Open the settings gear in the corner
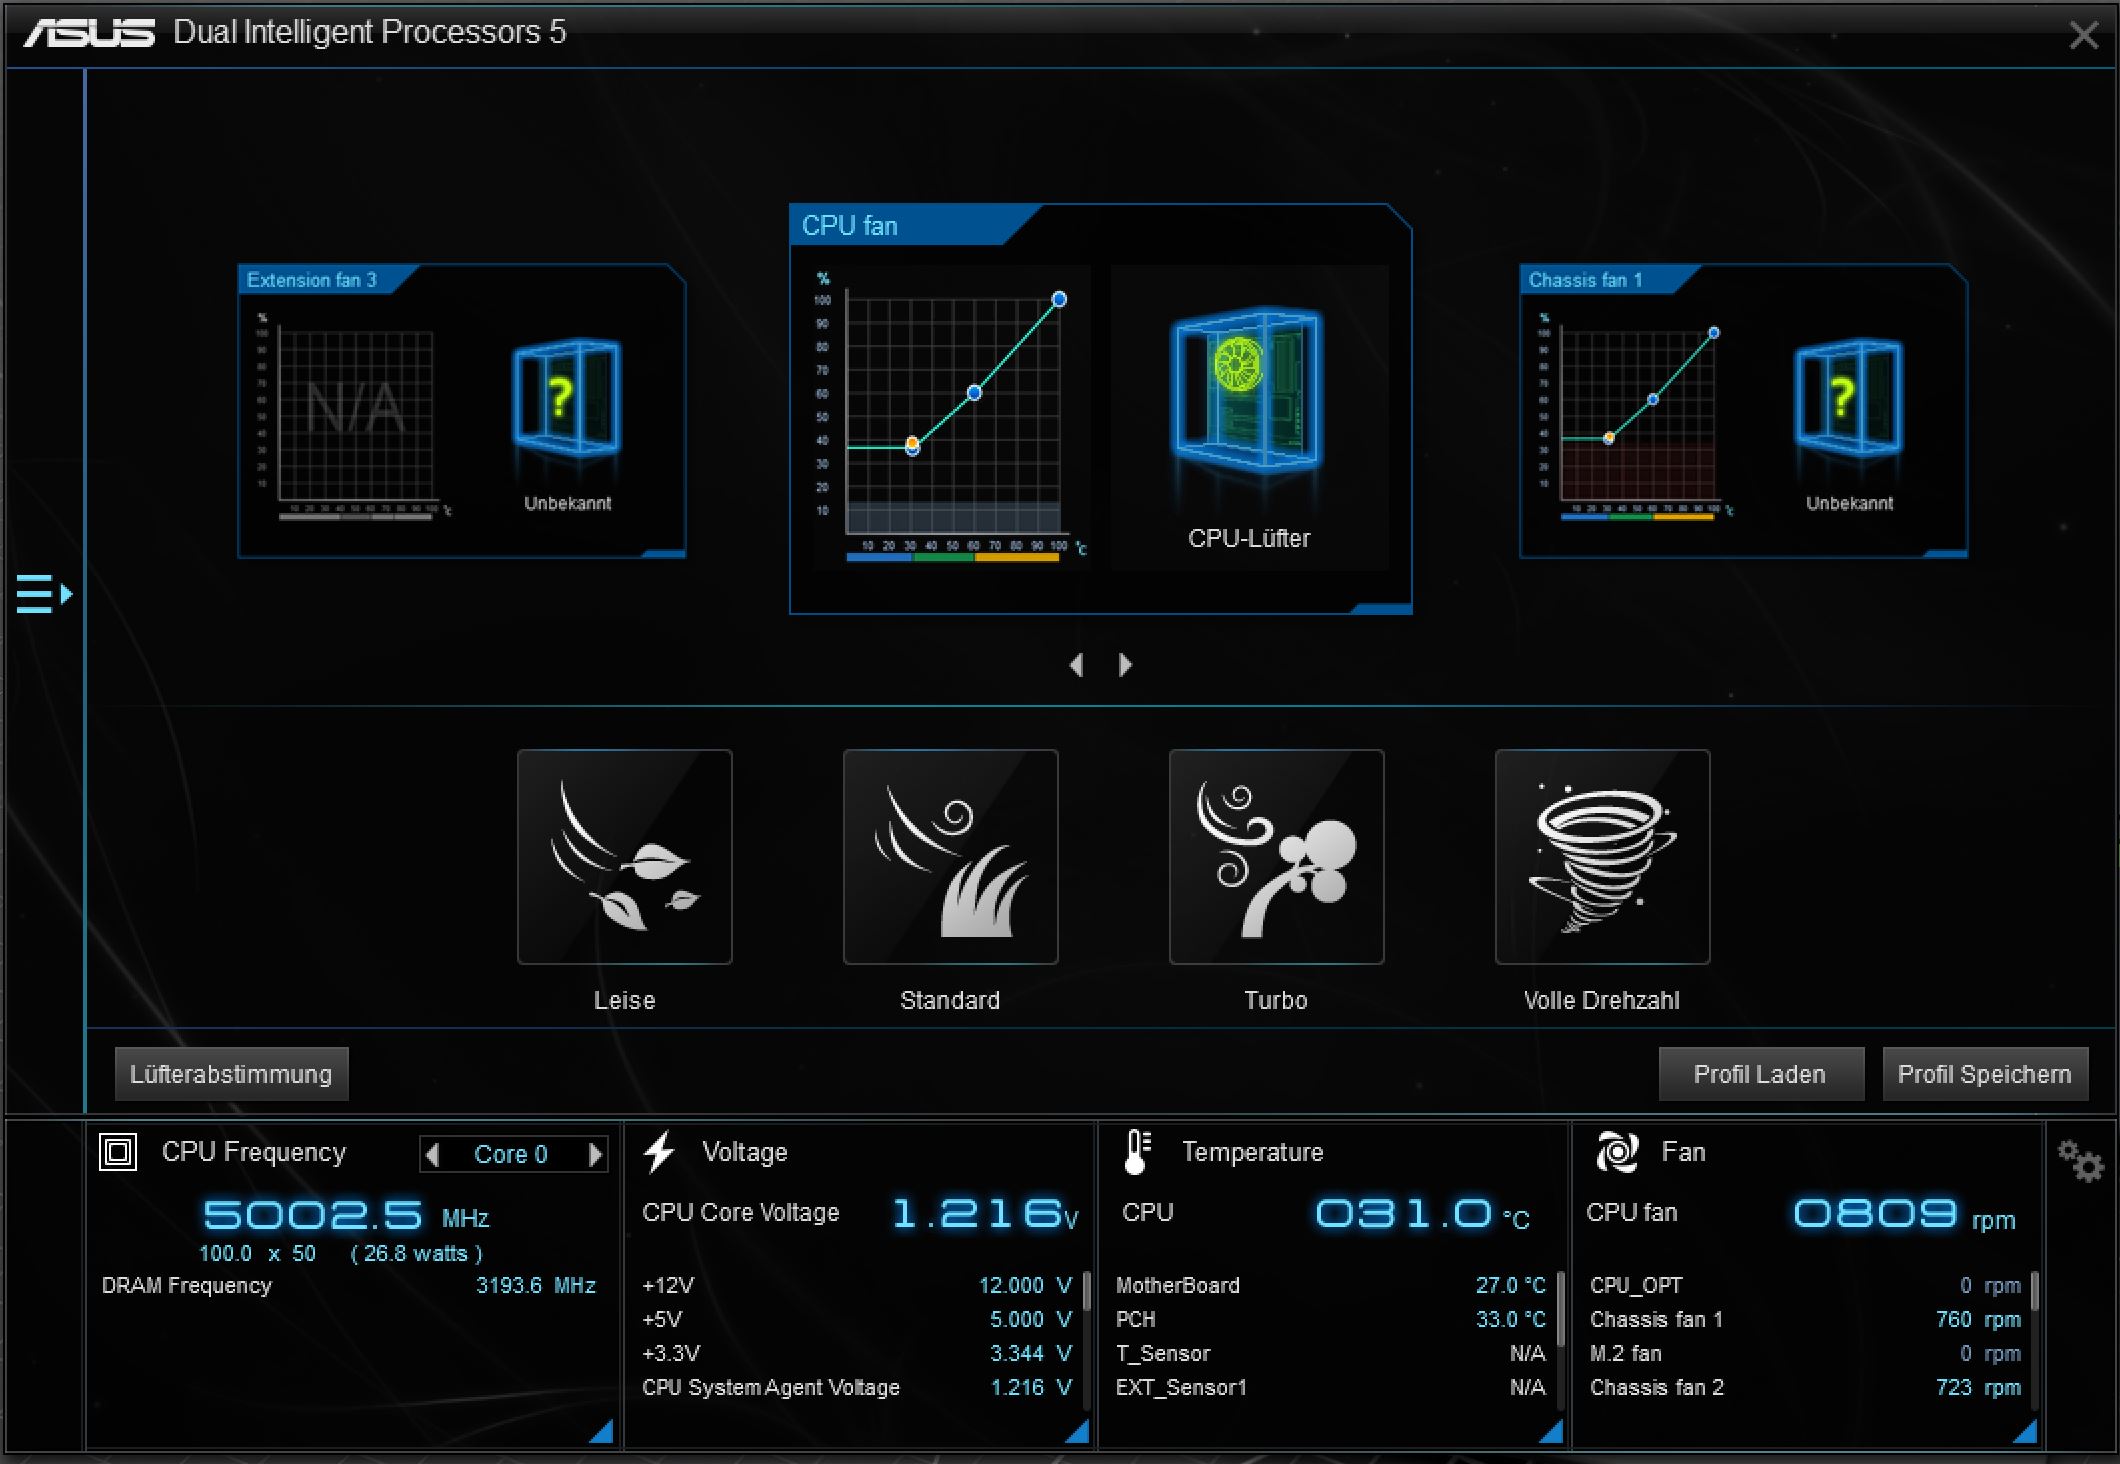Image resolution: width=2120 pixels, height=1464 pixels. click(2083, 1162)
